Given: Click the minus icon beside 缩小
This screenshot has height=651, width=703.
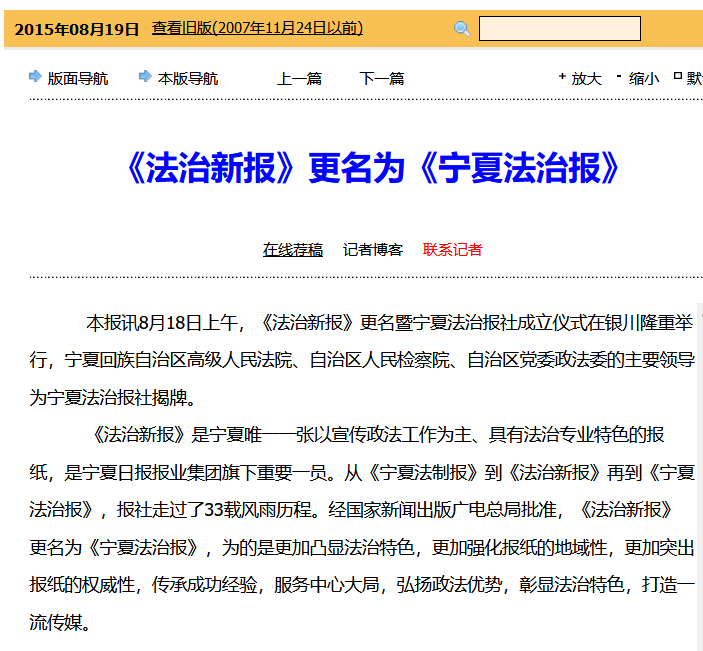Looking at the screenshot, I should coord(619,76).
